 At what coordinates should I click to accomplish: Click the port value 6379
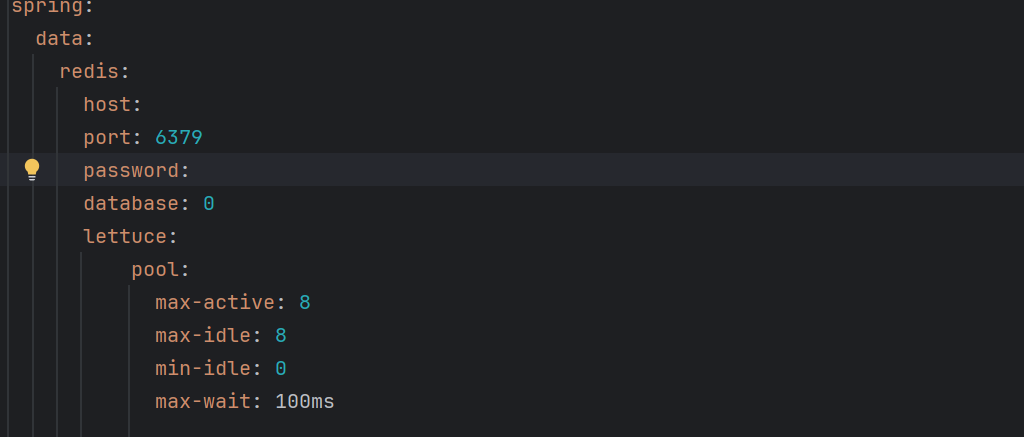[x=179, y=138]
